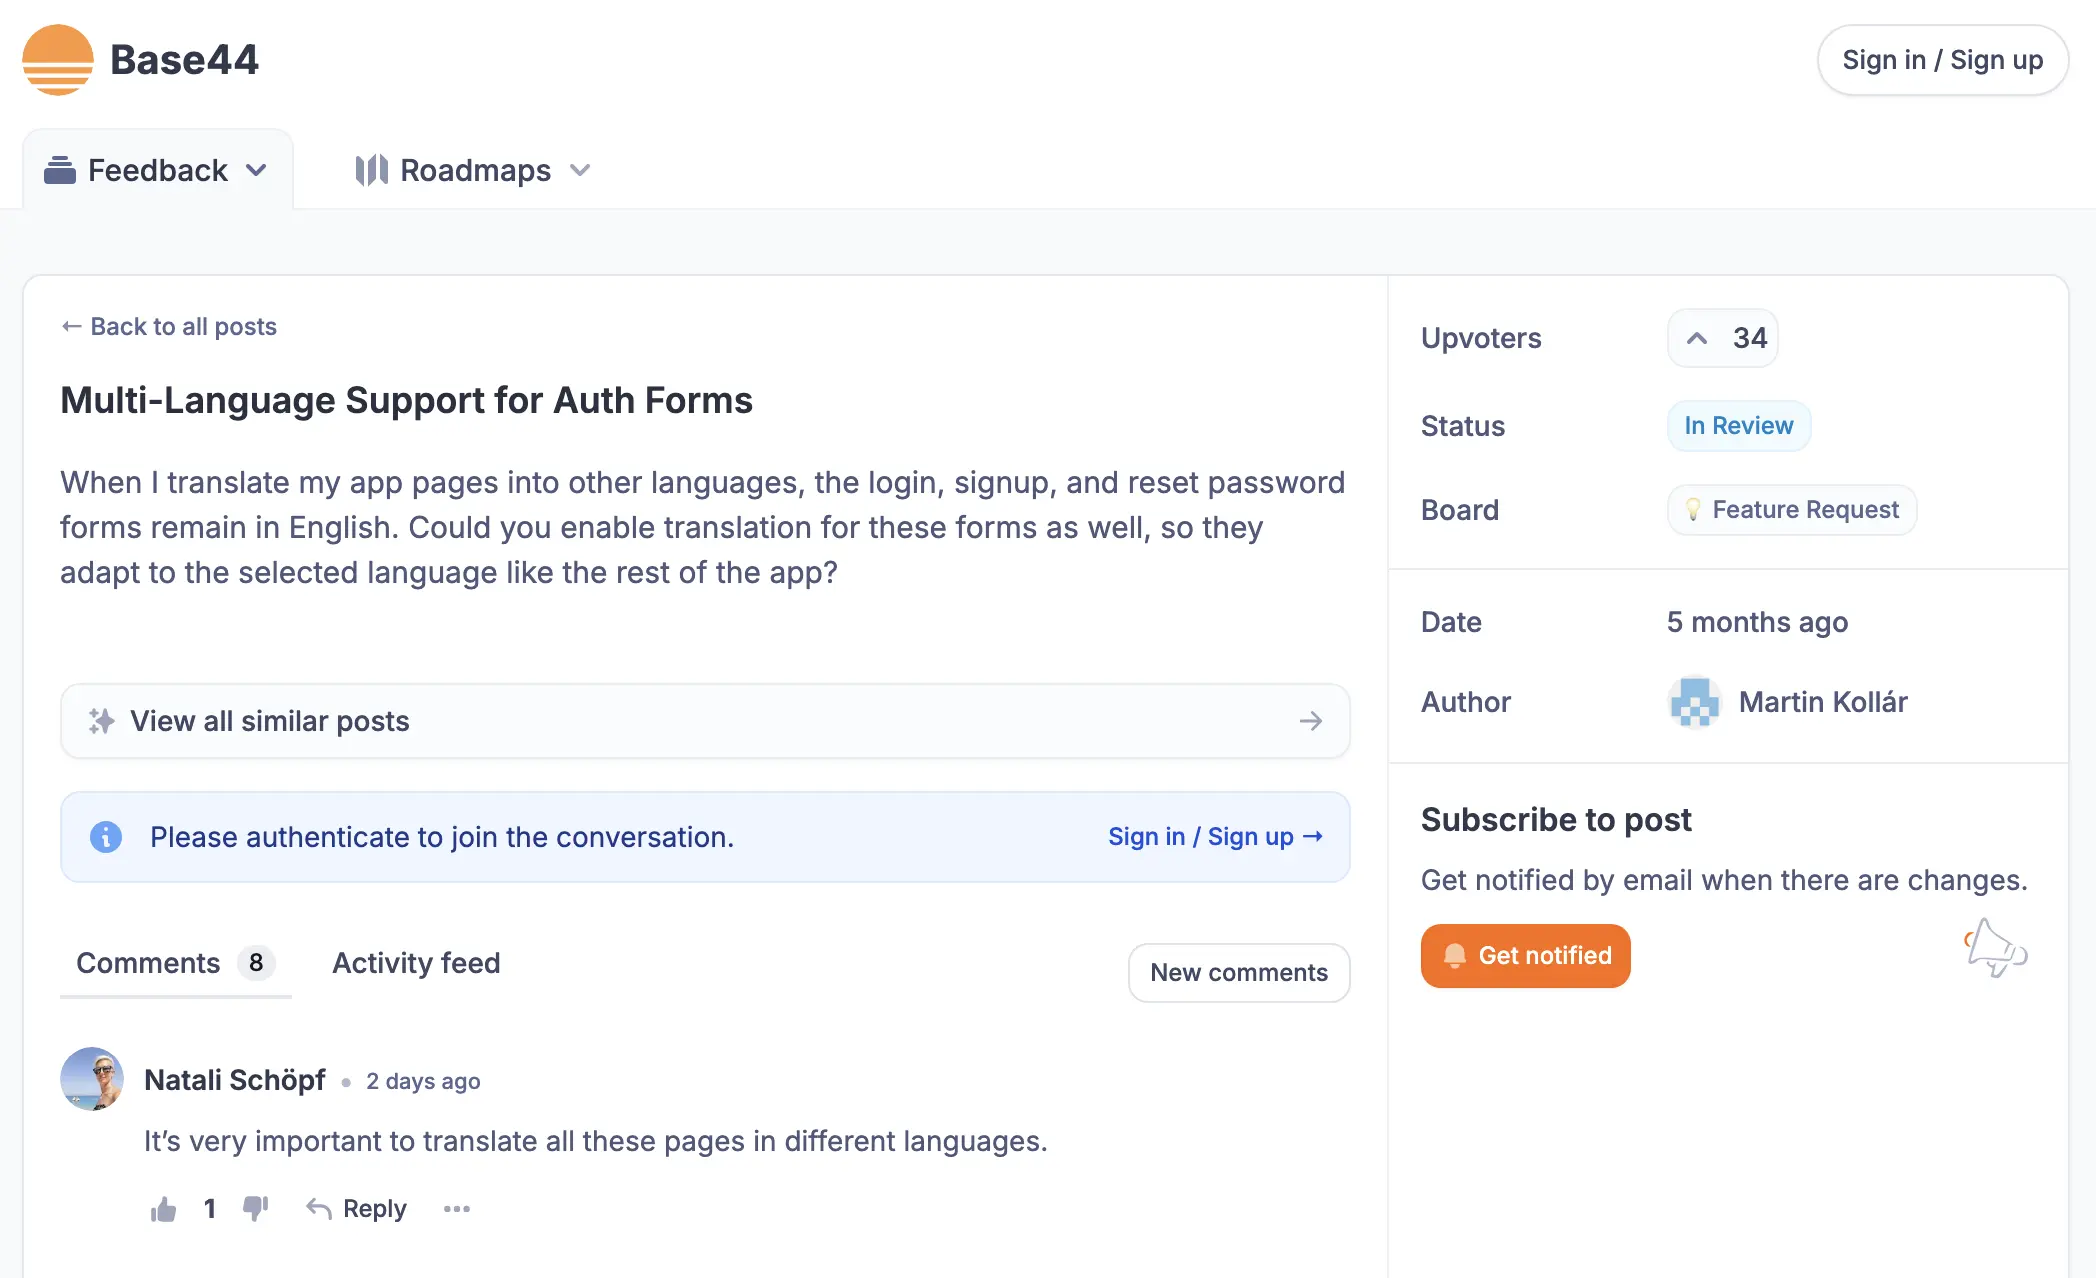
Task: Click the Sign in / Sign up header button
Action: click(x=1942, y=60)
